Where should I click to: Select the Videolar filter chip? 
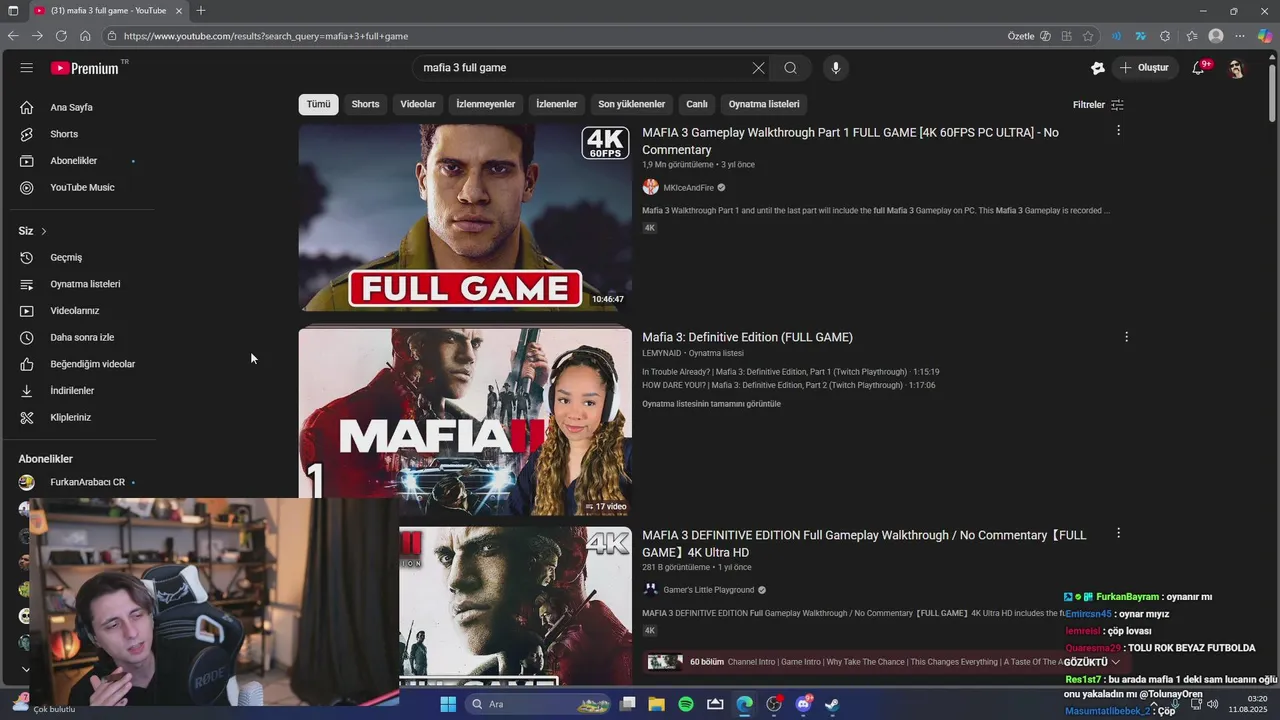tap(418, 104)
